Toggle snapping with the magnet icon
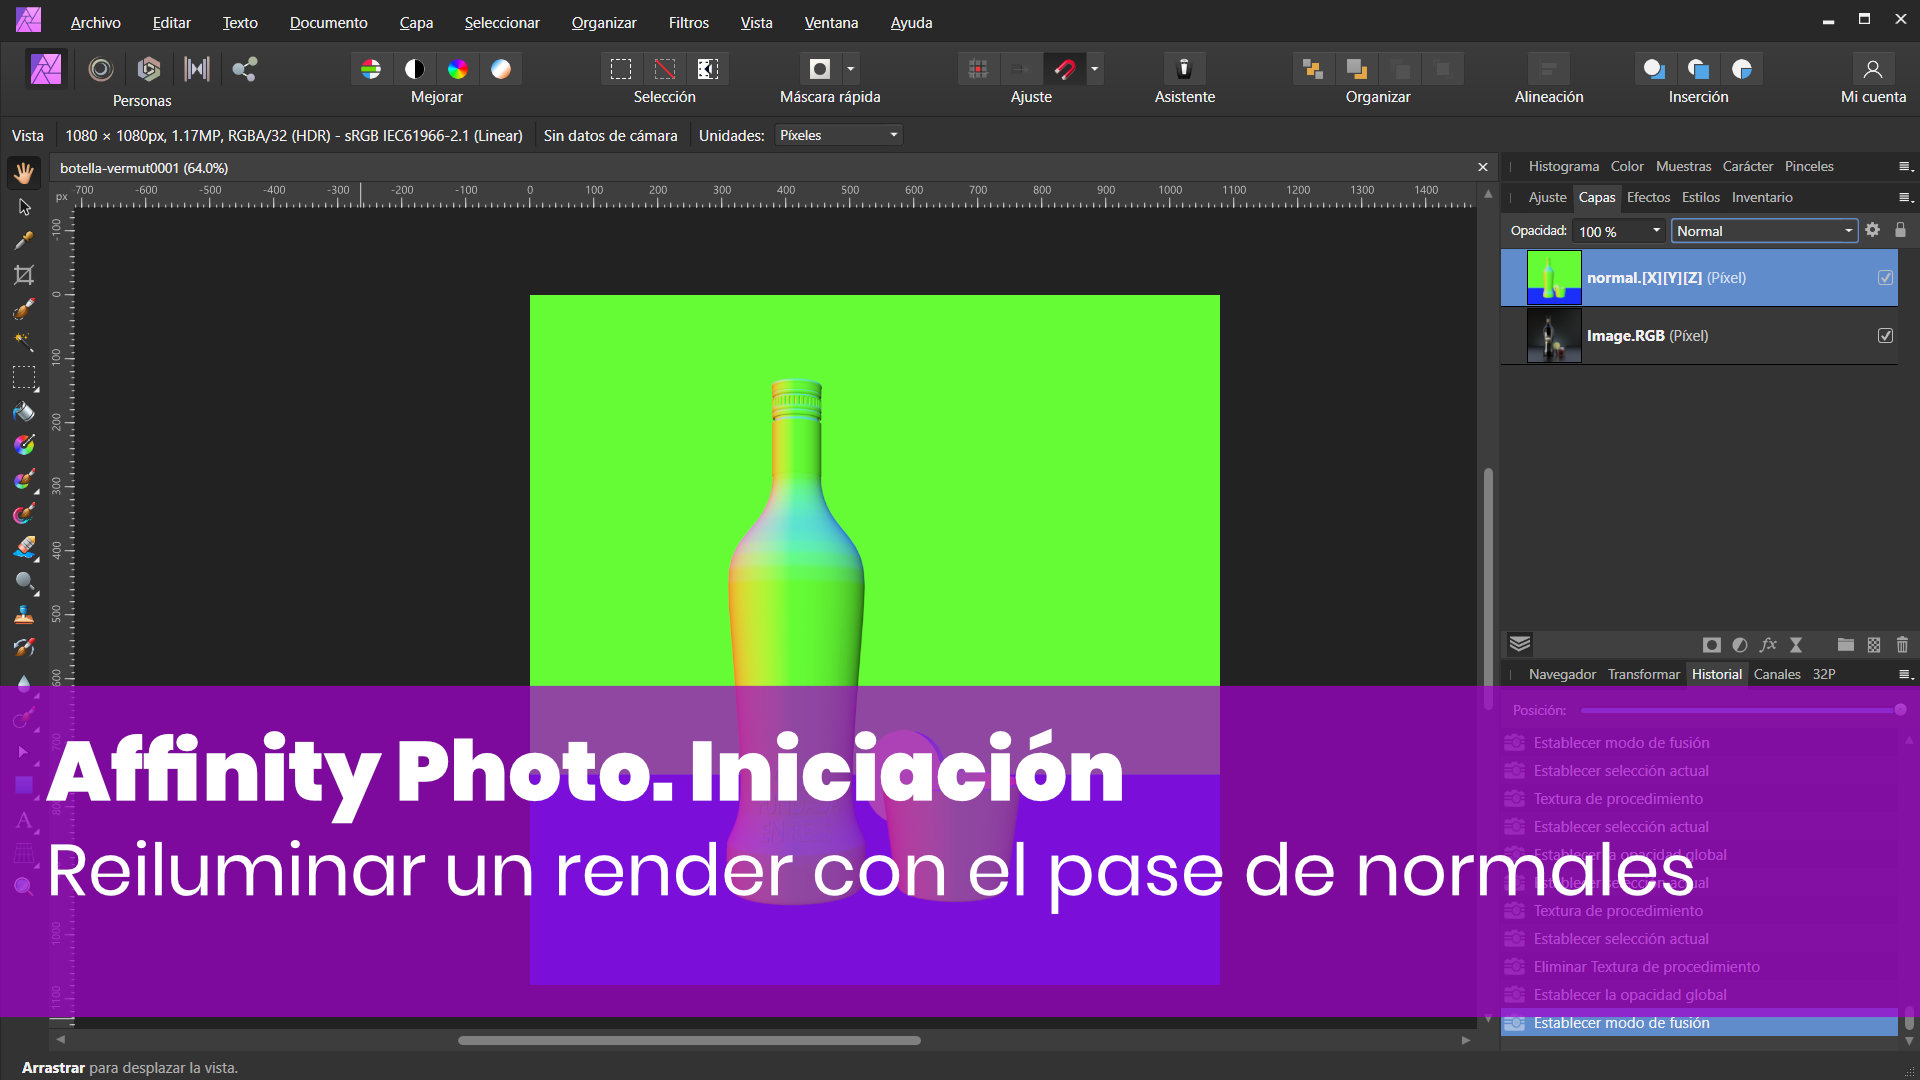This screenshot has width=1920, height=1080. 1065,69
